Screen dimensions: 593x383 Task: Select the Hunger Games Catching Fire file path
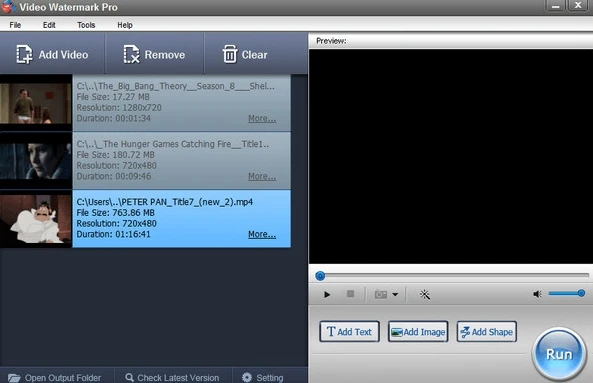pyautogui.click(x=173, y=144)
